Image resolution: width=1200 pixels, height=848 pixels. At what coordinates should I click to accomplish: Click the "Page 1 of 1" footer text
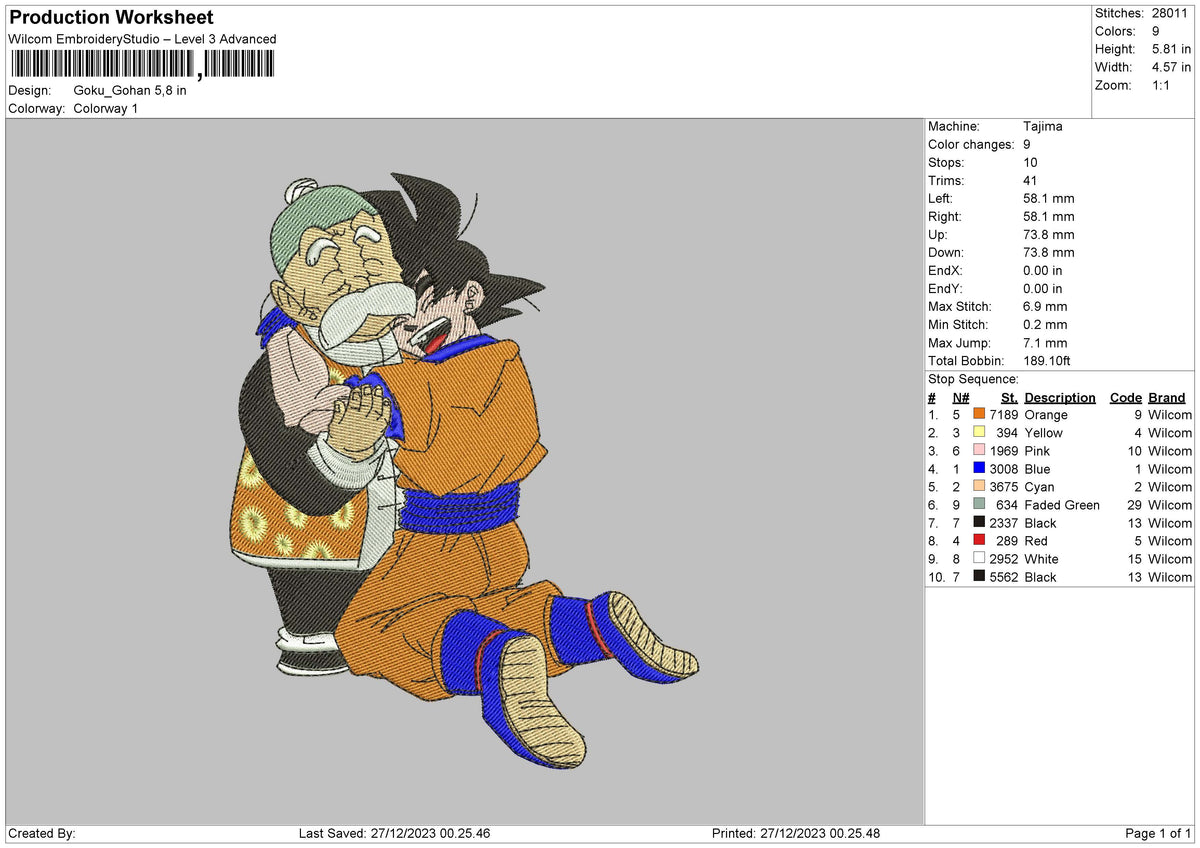click(1158, 833)
